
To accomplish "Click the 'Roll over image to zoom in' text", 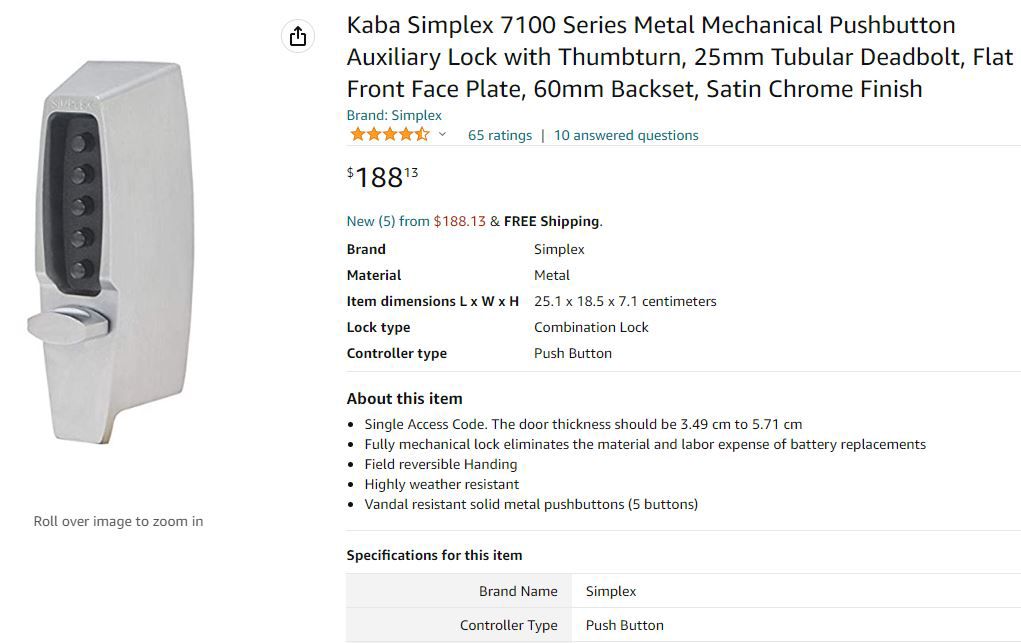I will point(118,521).
